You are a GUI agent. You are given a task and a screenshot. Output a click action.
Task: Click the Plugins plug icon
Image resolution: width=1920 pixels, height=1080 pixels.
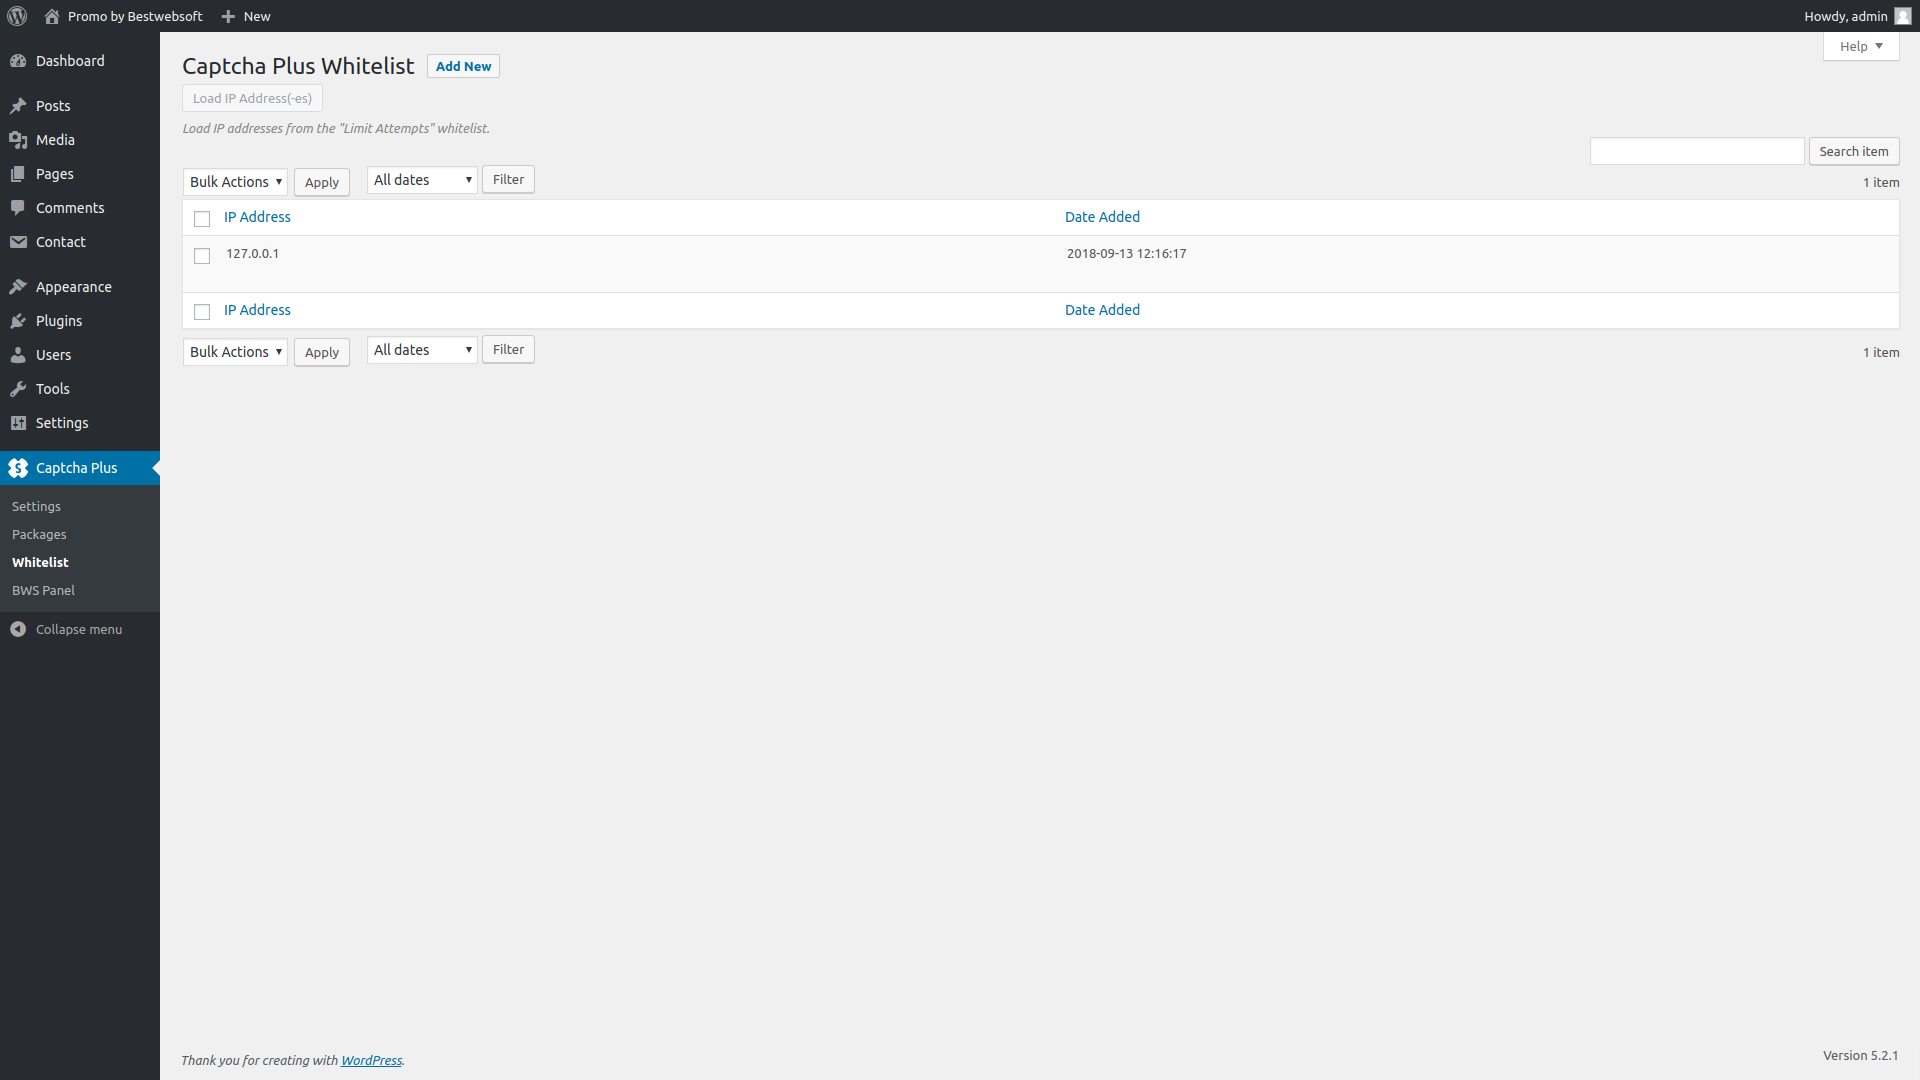coord(18,321)
